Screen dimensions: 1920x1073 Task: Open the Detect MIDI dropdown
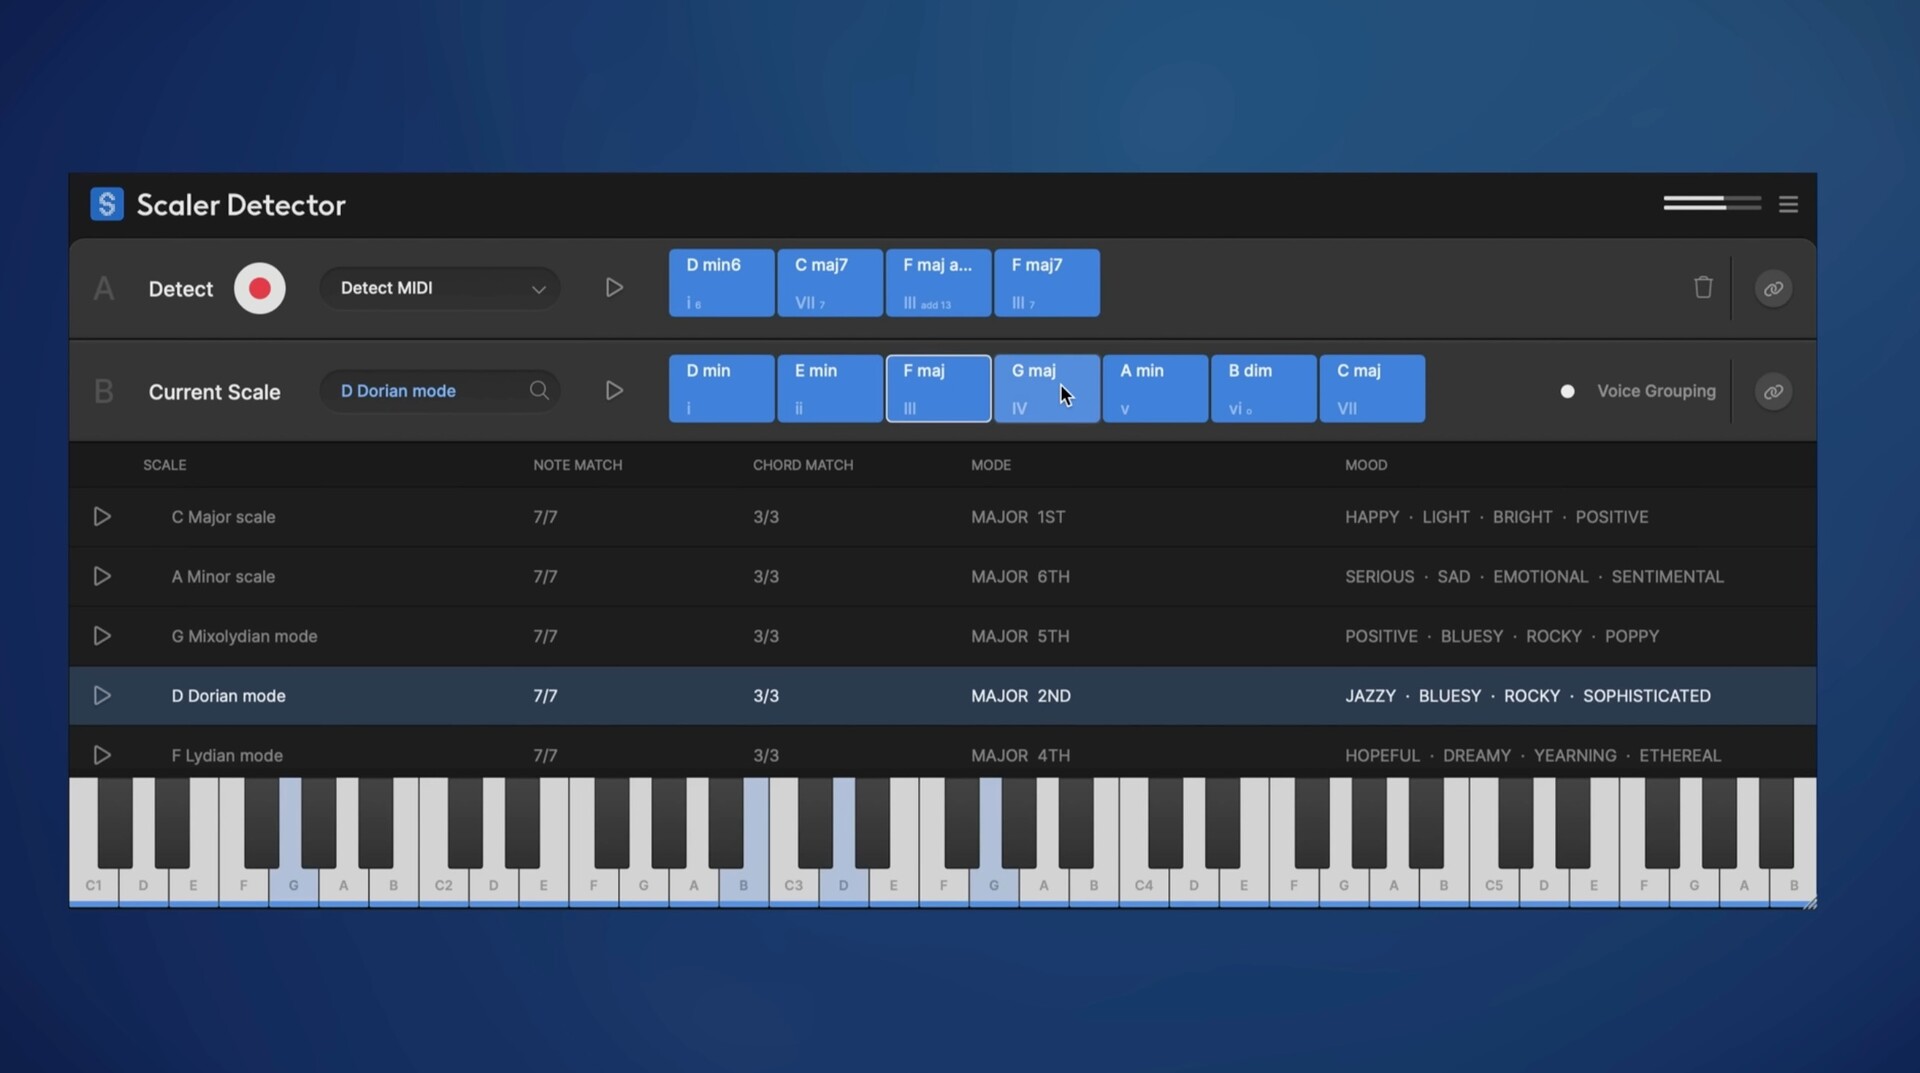pos(440,289)
